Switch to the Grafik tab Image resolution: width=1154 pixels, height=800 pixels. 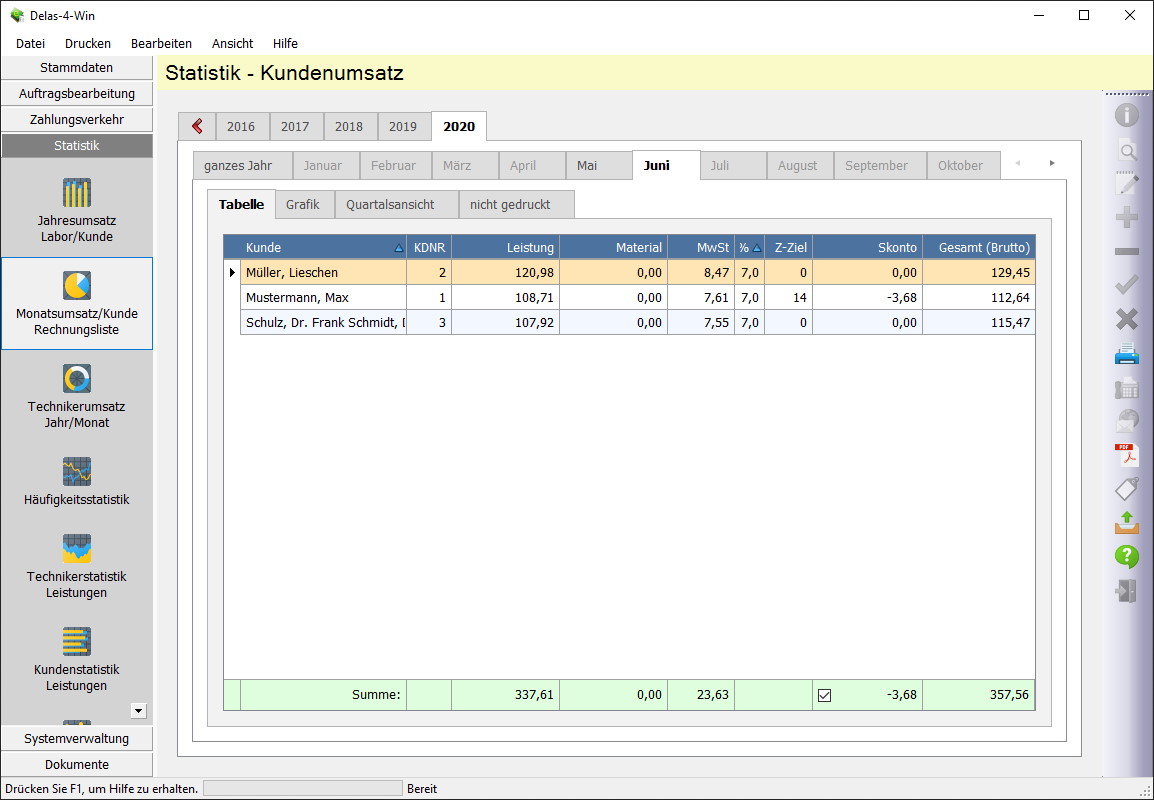pyautogui.click(x=303, y=204)
